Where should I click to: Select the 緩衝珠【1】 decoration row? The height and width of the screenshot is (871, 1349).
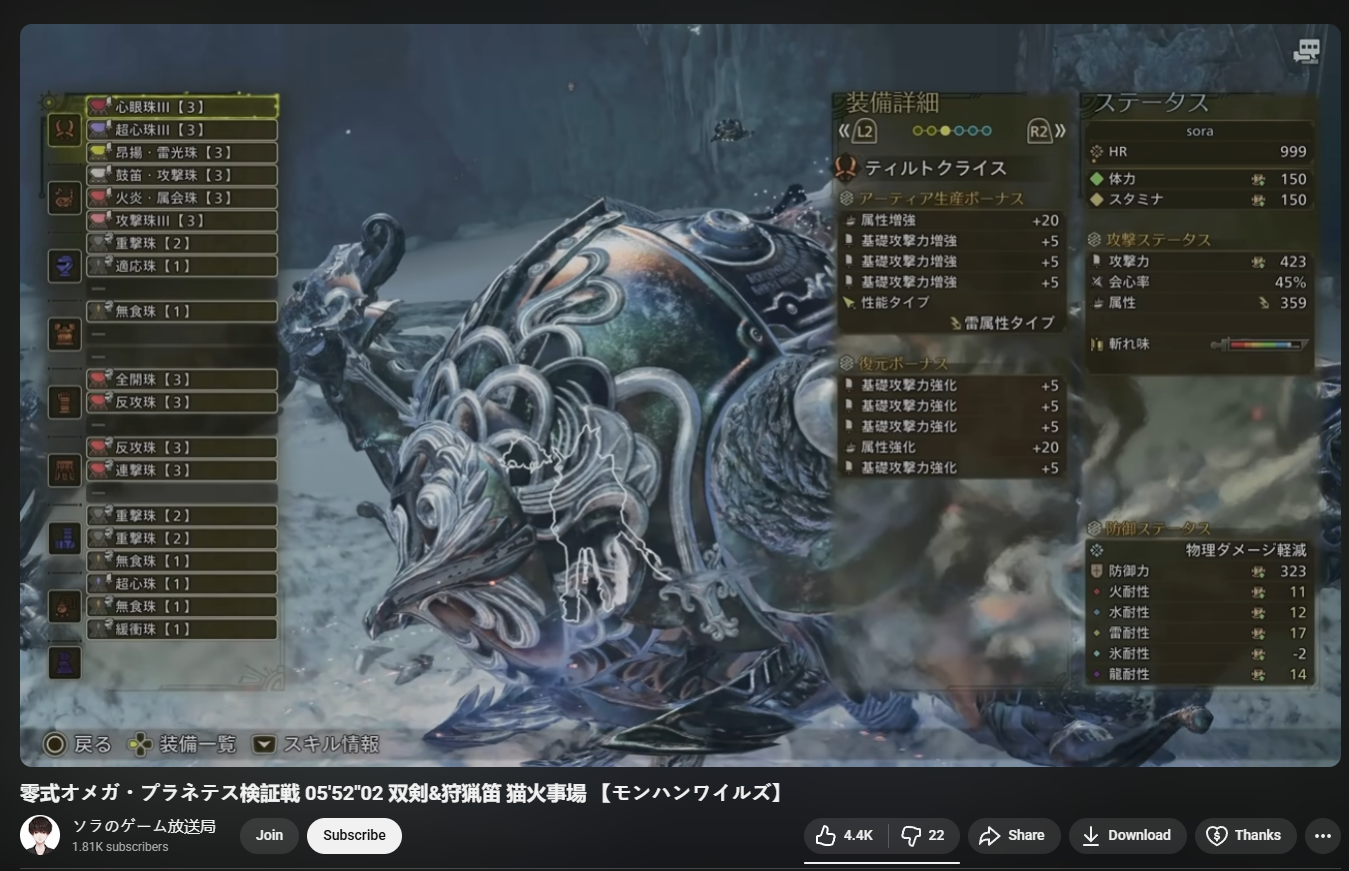[x=181, y=630]
